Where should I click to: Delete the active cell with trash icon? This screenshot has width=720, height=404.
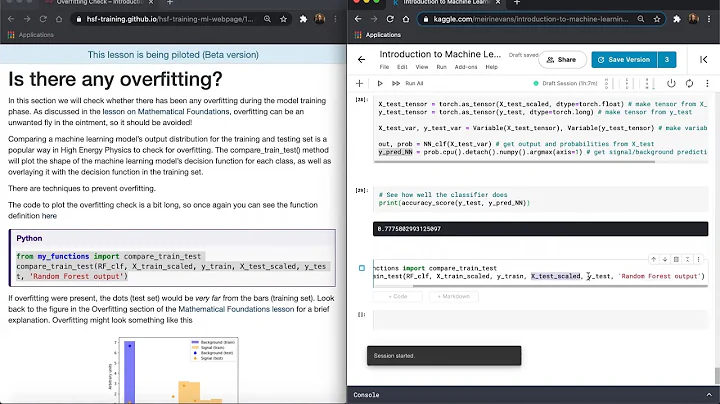tap(676, 259)
